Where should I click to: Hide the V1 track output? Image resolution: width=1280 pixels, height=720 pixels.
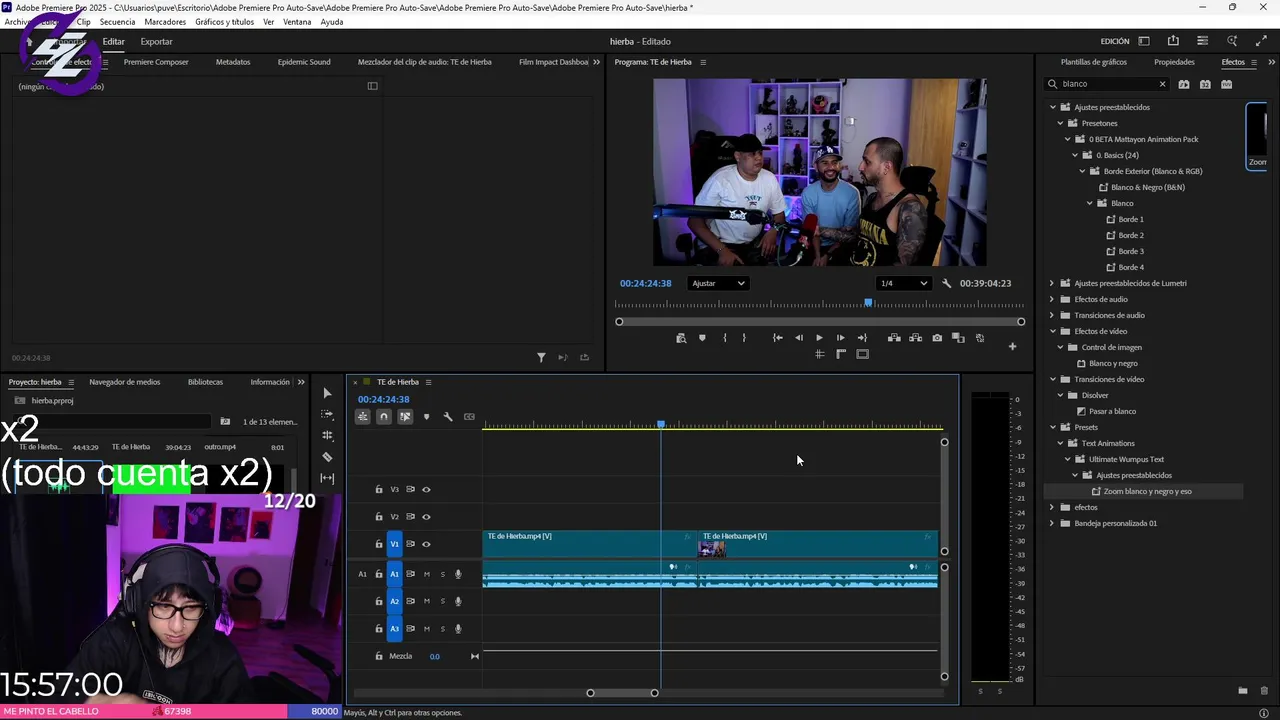click(x=426, y=544)
